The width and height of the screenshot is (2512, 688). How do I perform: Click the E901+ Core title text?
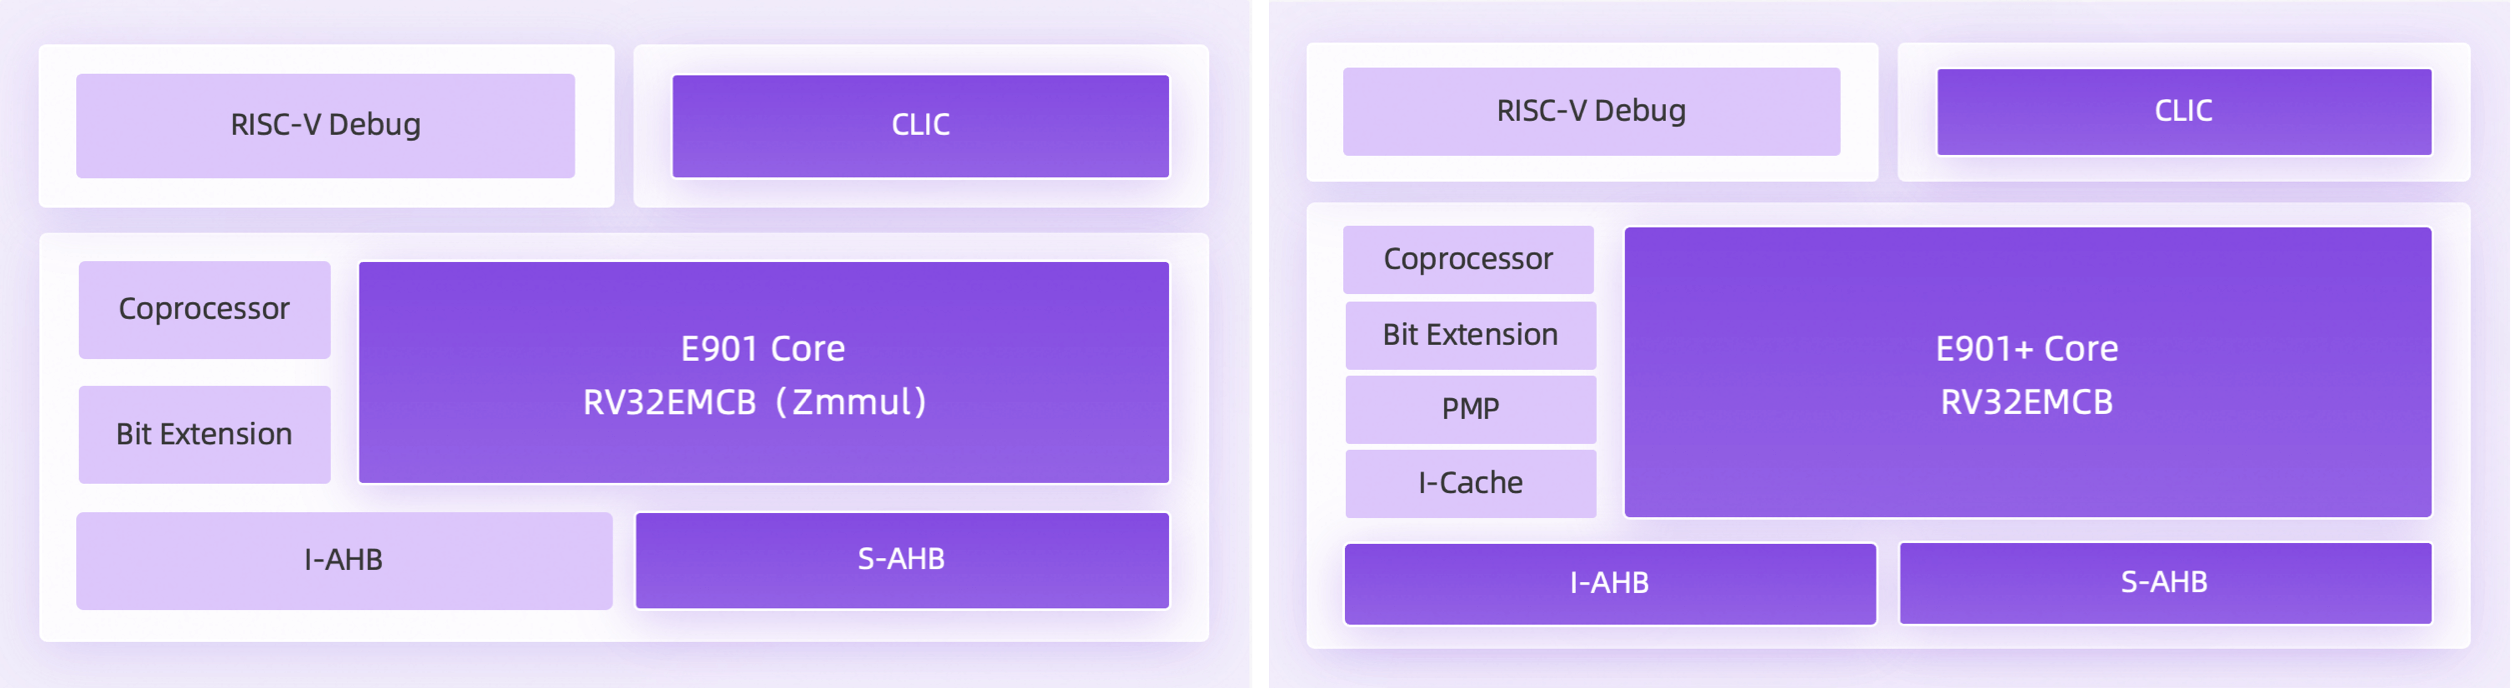[x=2027, y=349]
